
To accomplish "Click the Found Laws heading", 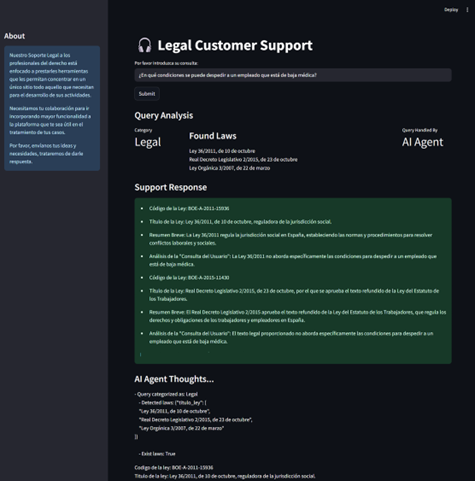I will pyautogui.click(x=213, y=136).
